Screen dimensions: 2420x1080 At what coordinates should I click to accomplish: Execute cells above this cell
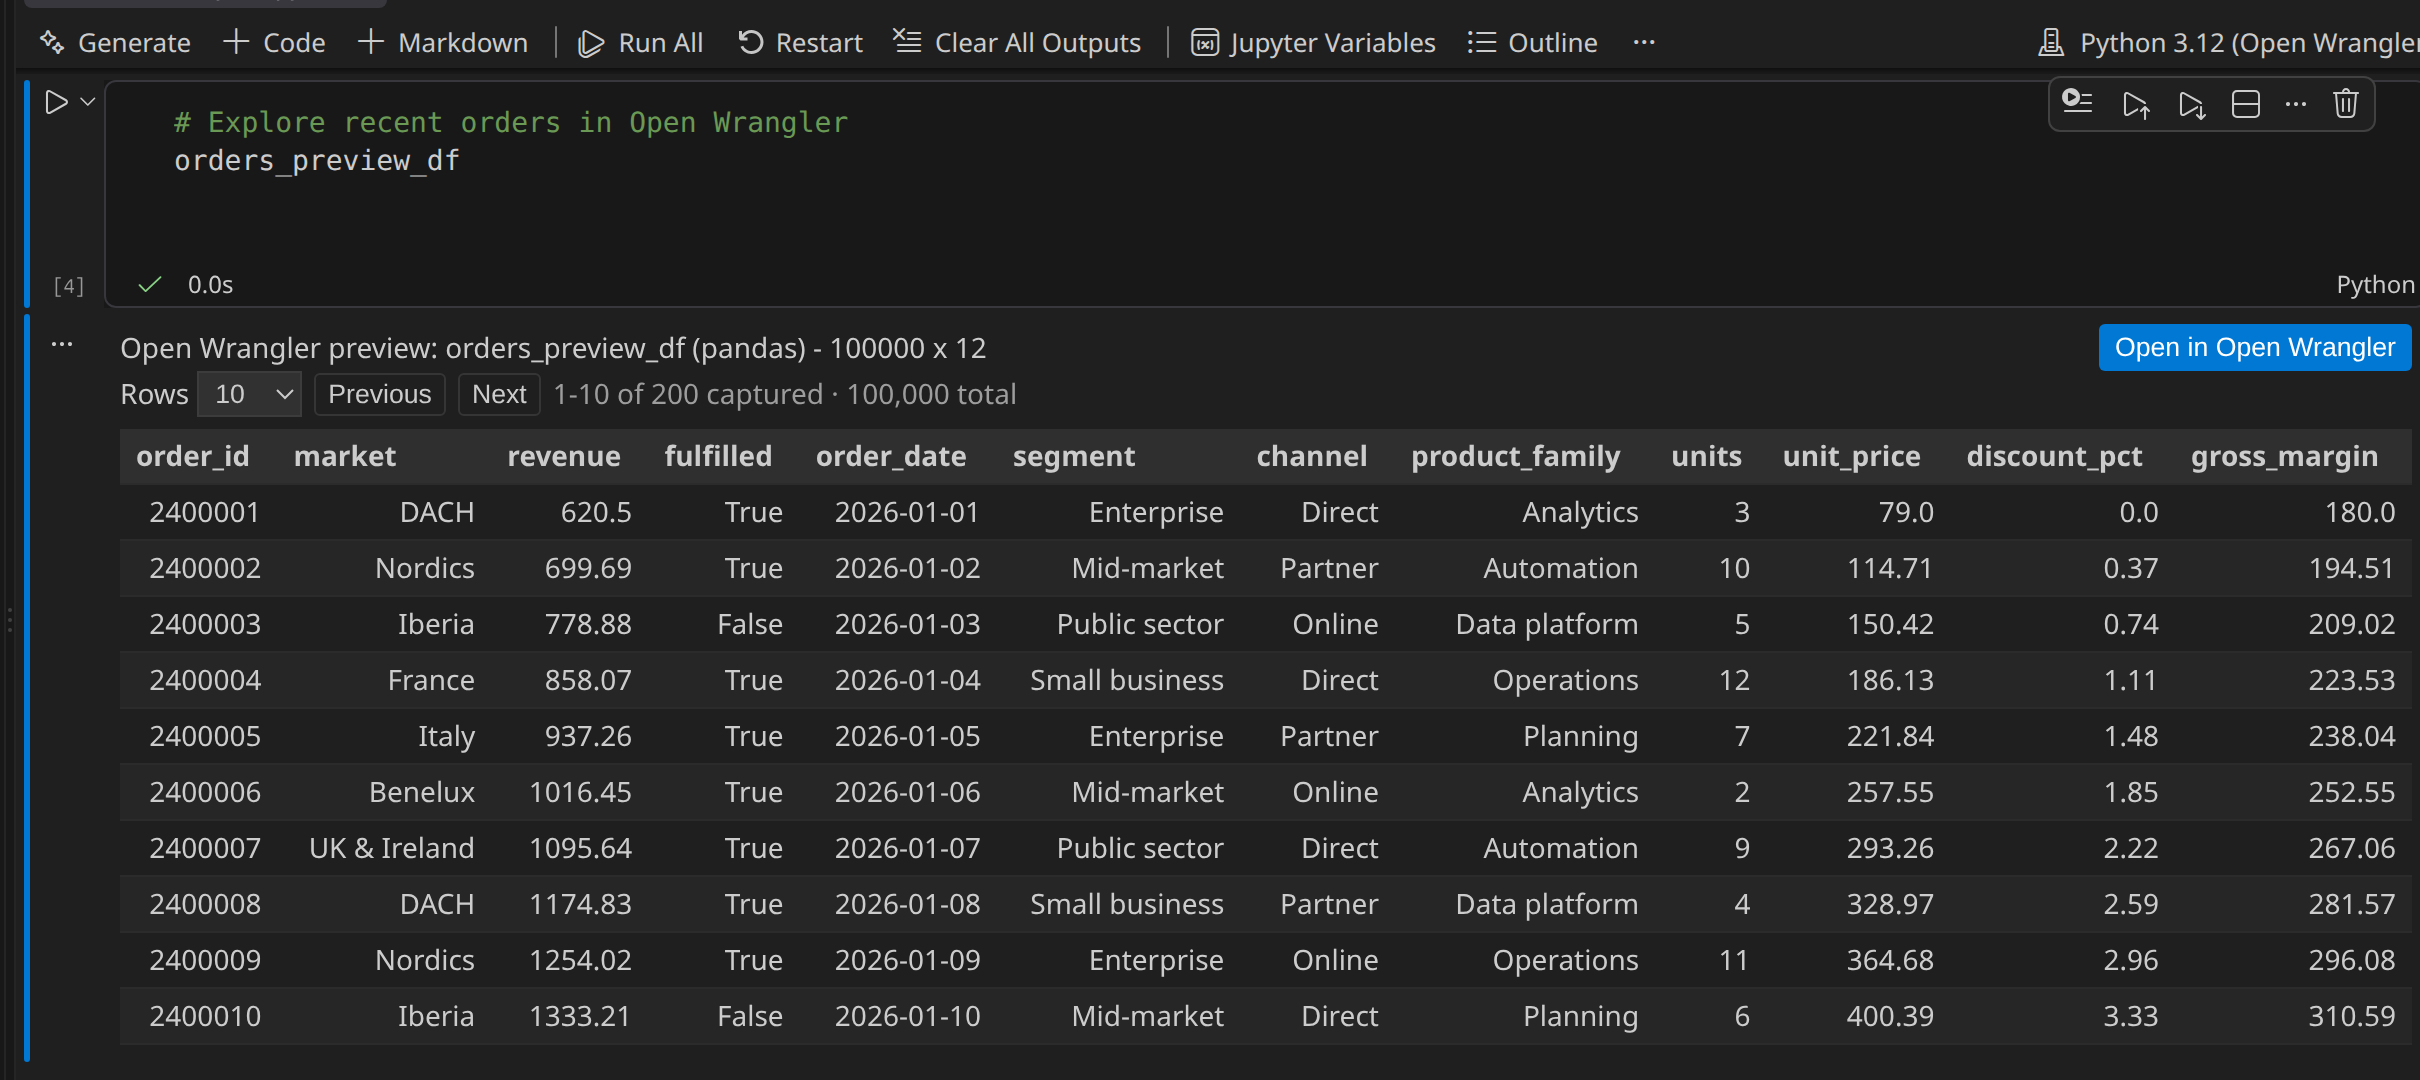click(x=2136, y=103)
